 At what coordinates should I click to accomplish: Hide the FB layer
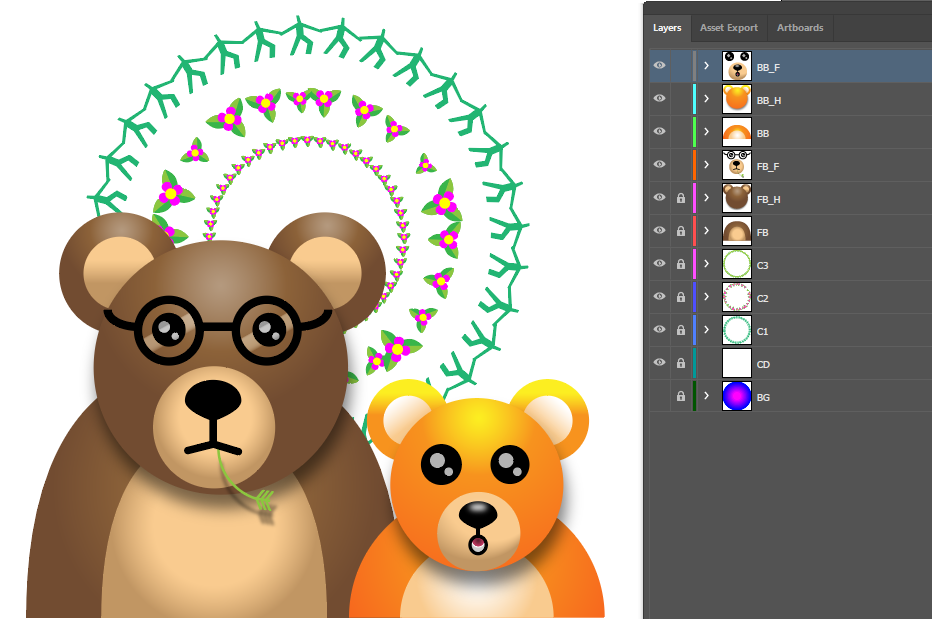pyautogui.click(x=659, y=231)
